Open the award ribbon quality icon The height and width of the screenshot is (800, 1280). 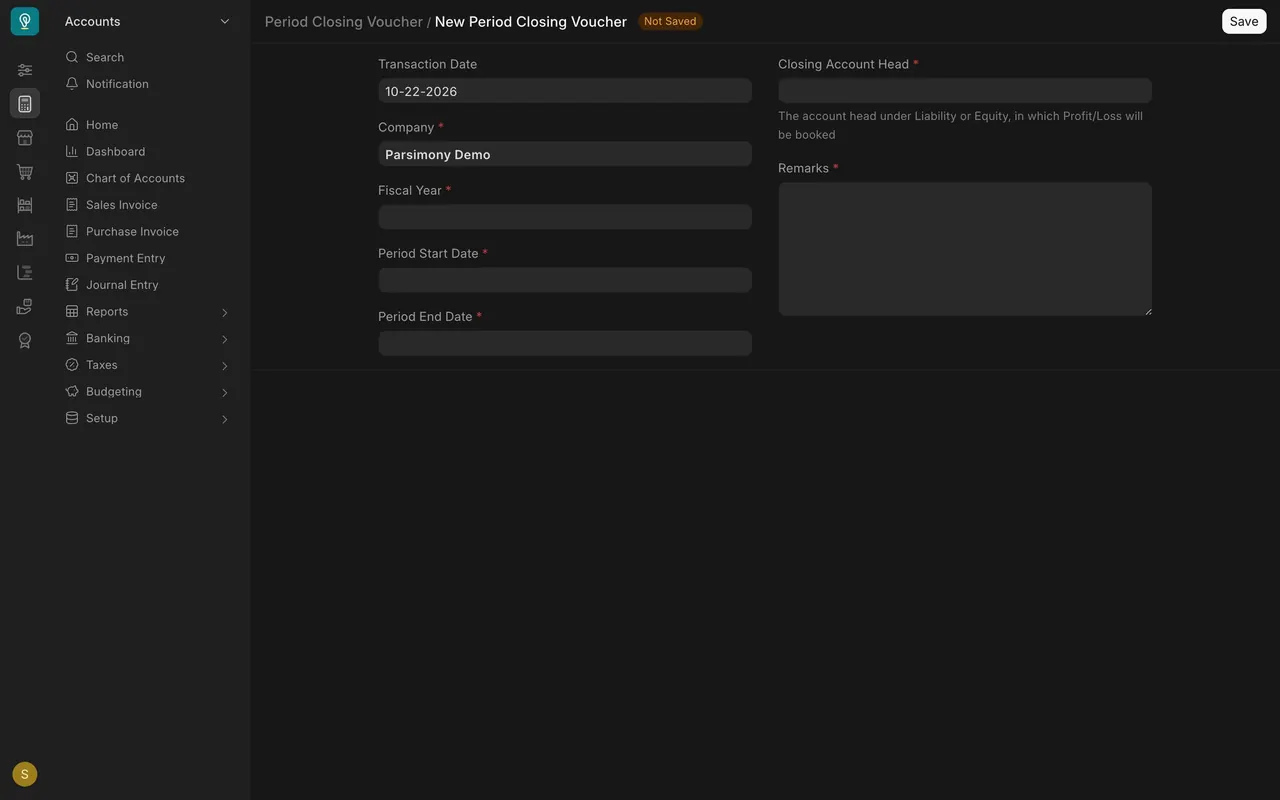pos(25,340)
